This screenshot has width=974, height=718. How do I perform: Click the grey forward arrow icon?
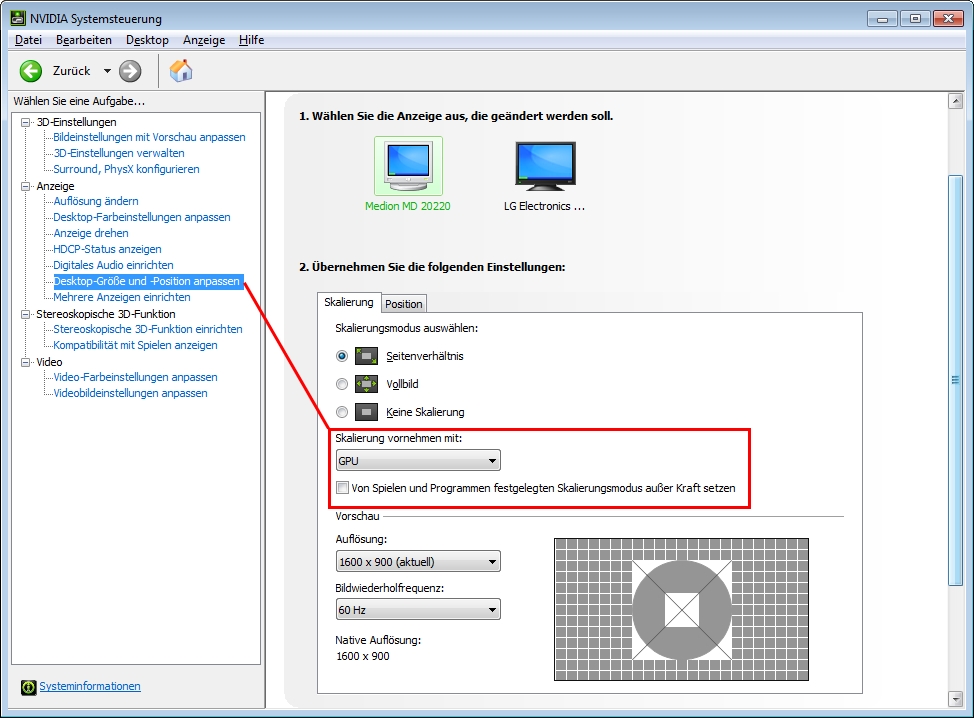[130, 71]
